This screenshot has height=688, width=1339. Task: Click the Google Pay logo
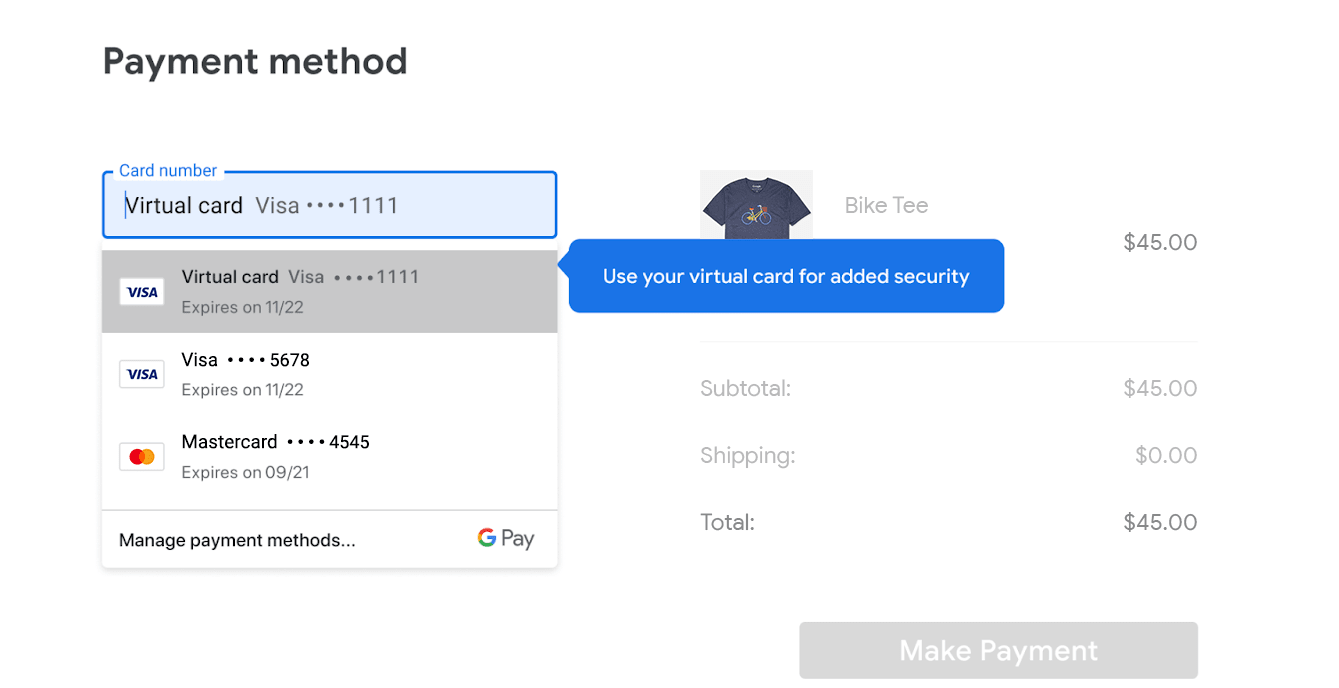(505, 539)
